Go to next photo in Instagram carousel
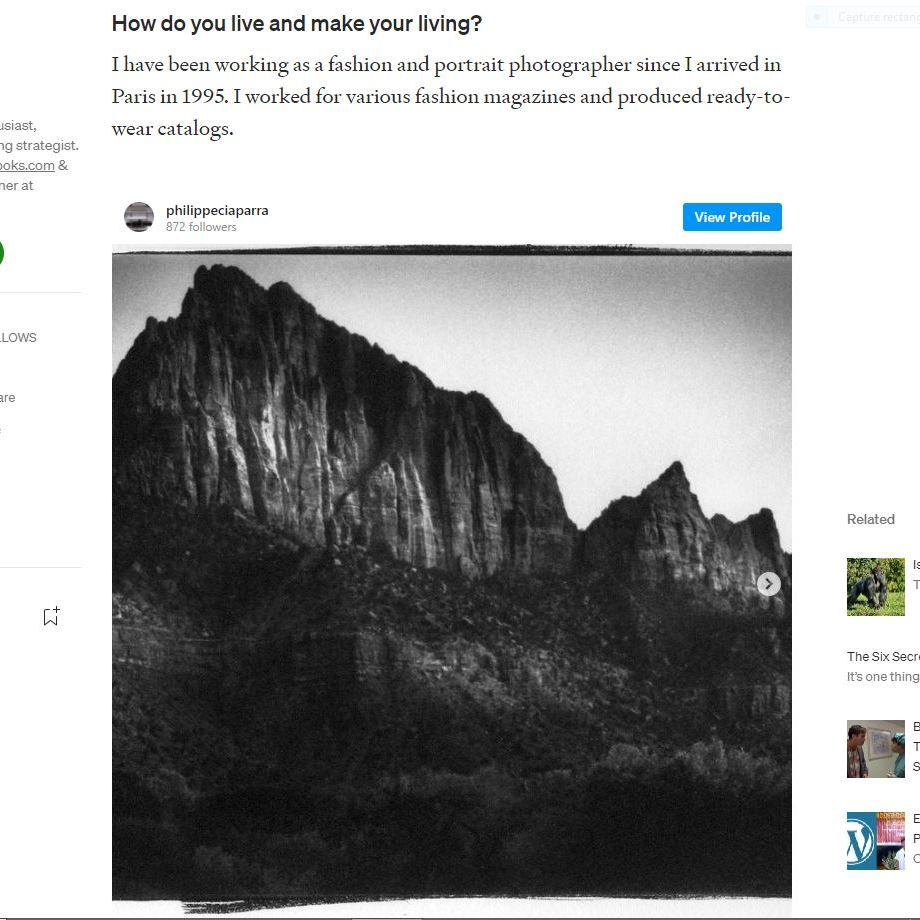This screenshot has width=920, height=920. pos(768,584)
